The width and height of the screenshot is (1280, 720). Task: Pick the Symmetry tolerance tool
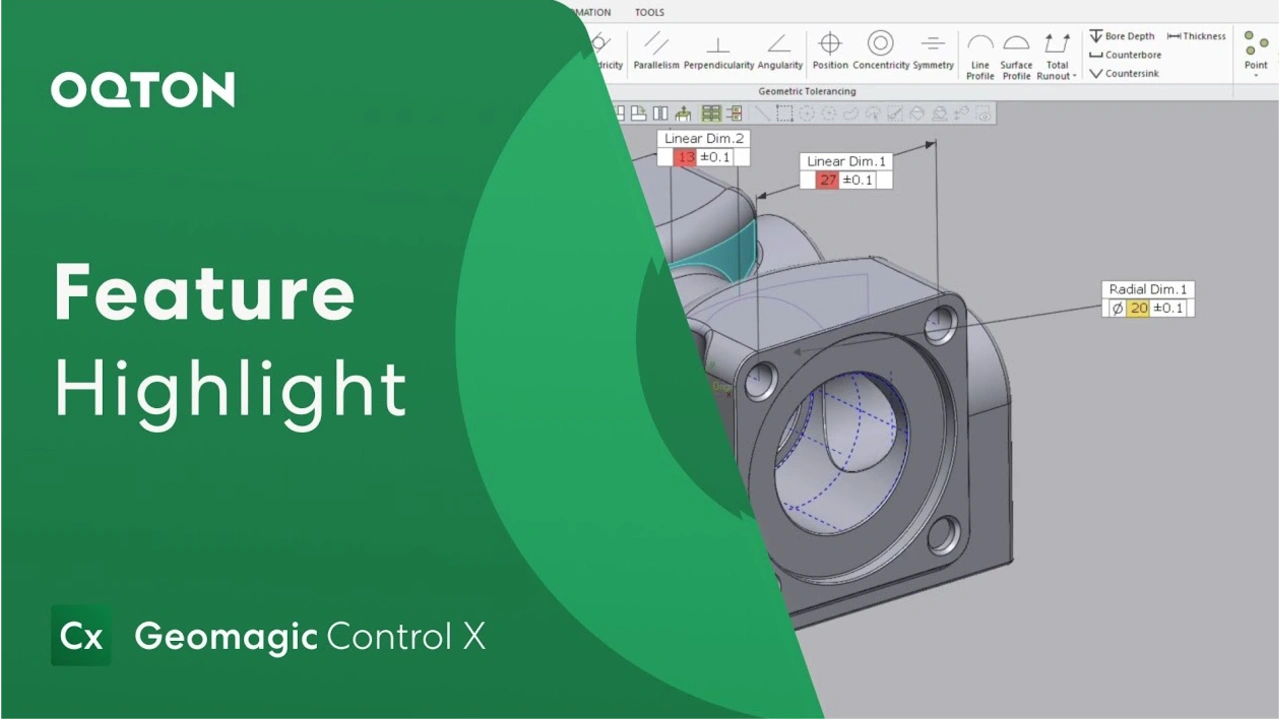[x=933, y=52]
